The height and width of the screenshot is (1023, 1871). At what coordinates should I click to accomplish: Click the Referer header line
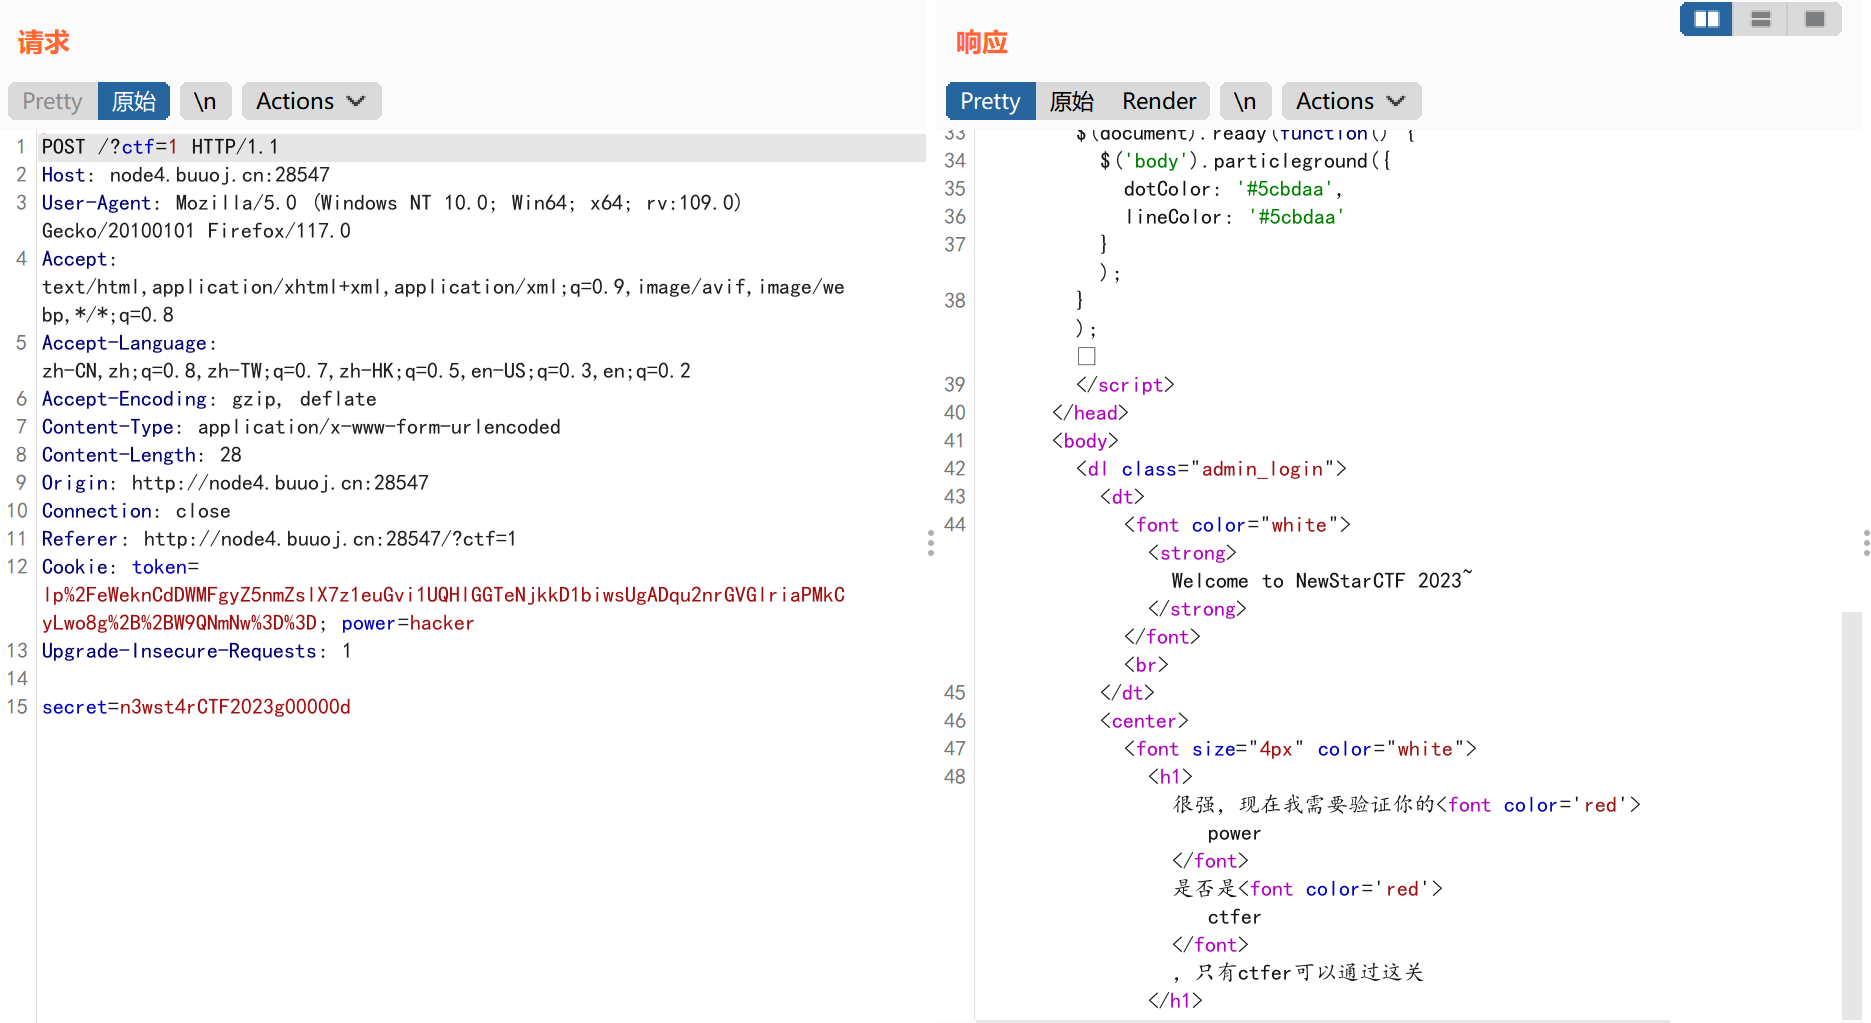[x=279, y=539]
